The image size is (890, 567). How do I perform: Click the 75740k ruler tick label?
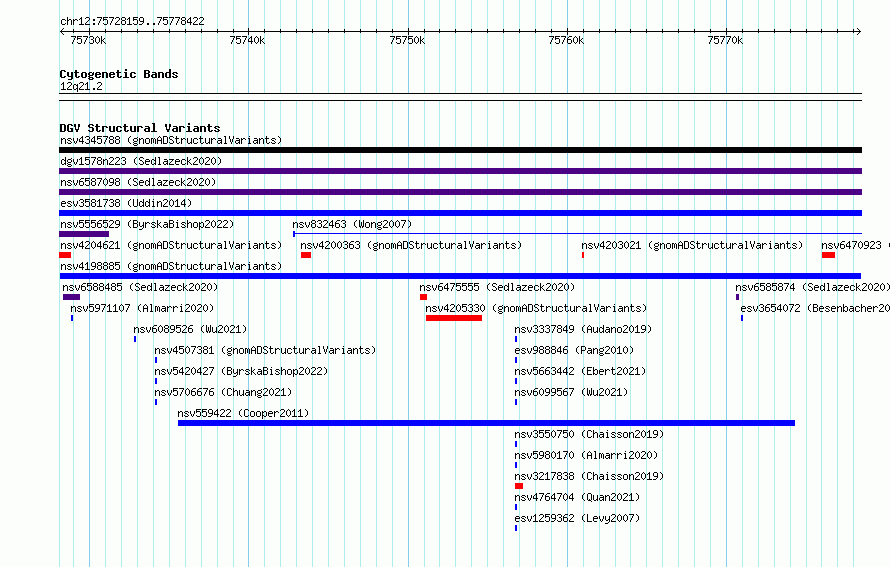tap(247, 40)
